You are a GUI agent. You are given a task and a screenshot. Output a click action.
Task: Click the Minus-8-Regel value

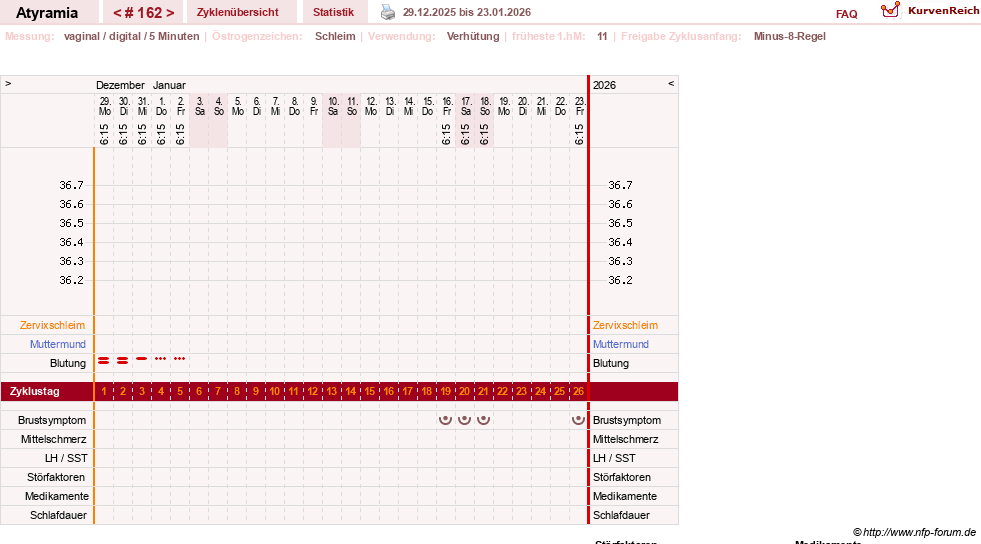[790, 36]
